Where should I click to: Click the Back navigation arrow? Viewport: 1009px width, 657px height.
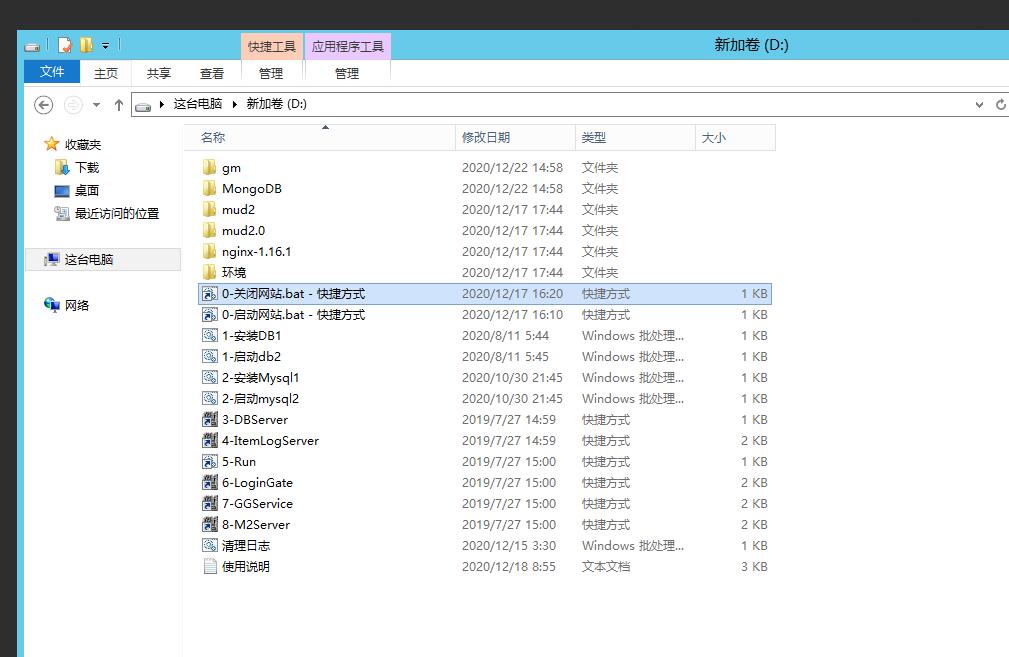[43, 105]
